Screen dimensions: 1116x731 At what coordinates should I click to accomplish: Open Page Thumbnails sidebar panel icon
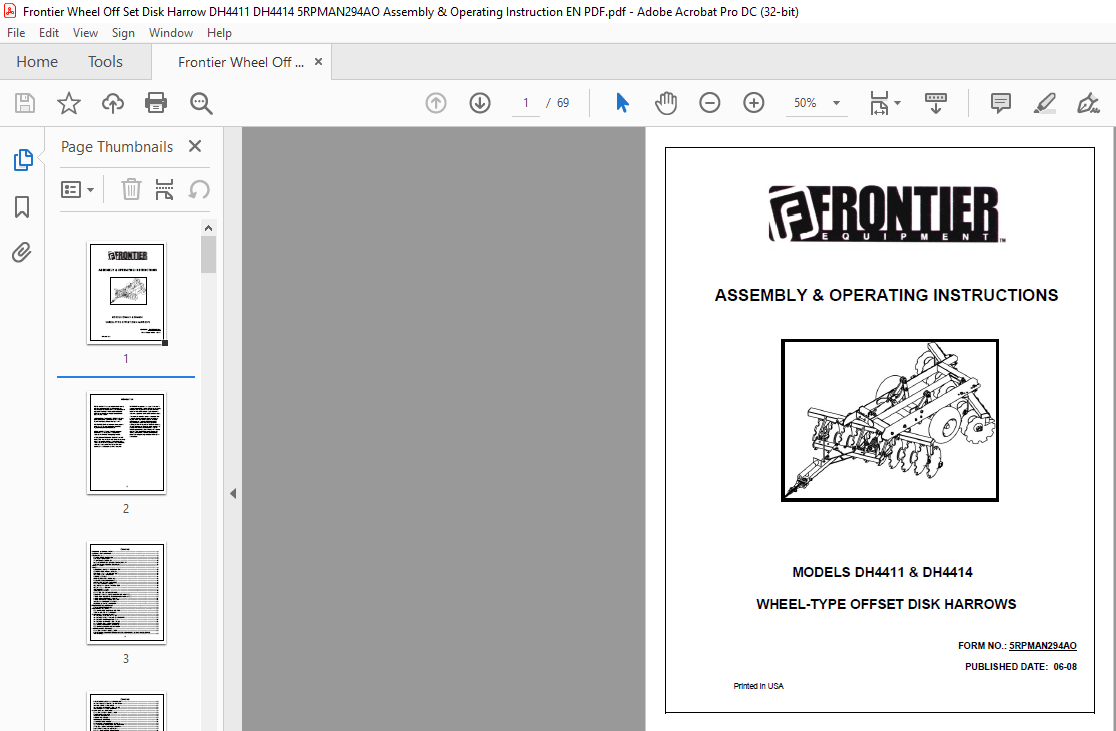pos(23,160)
